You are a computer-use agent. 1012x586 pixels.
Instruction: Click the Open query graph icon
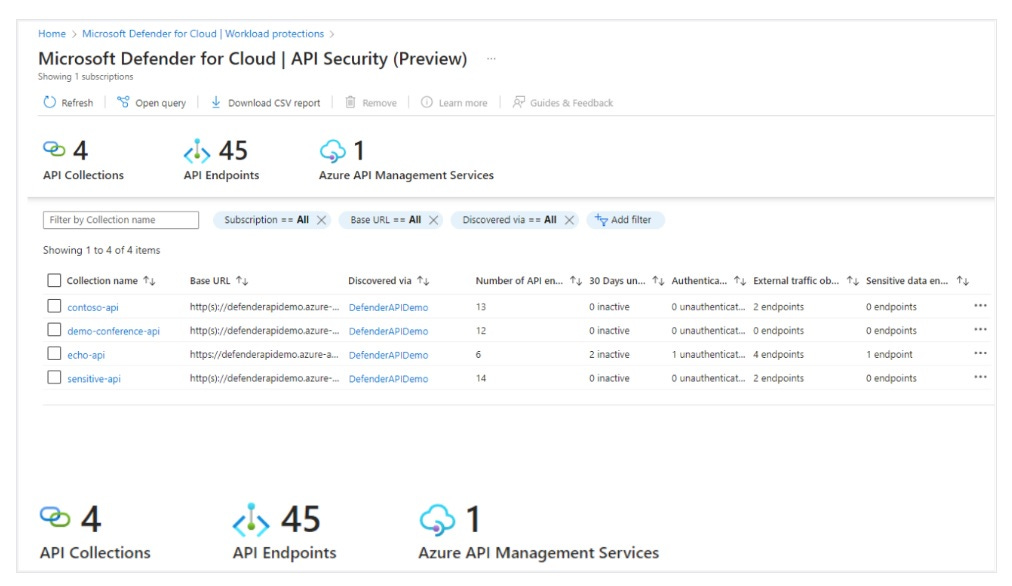[123, 102]
